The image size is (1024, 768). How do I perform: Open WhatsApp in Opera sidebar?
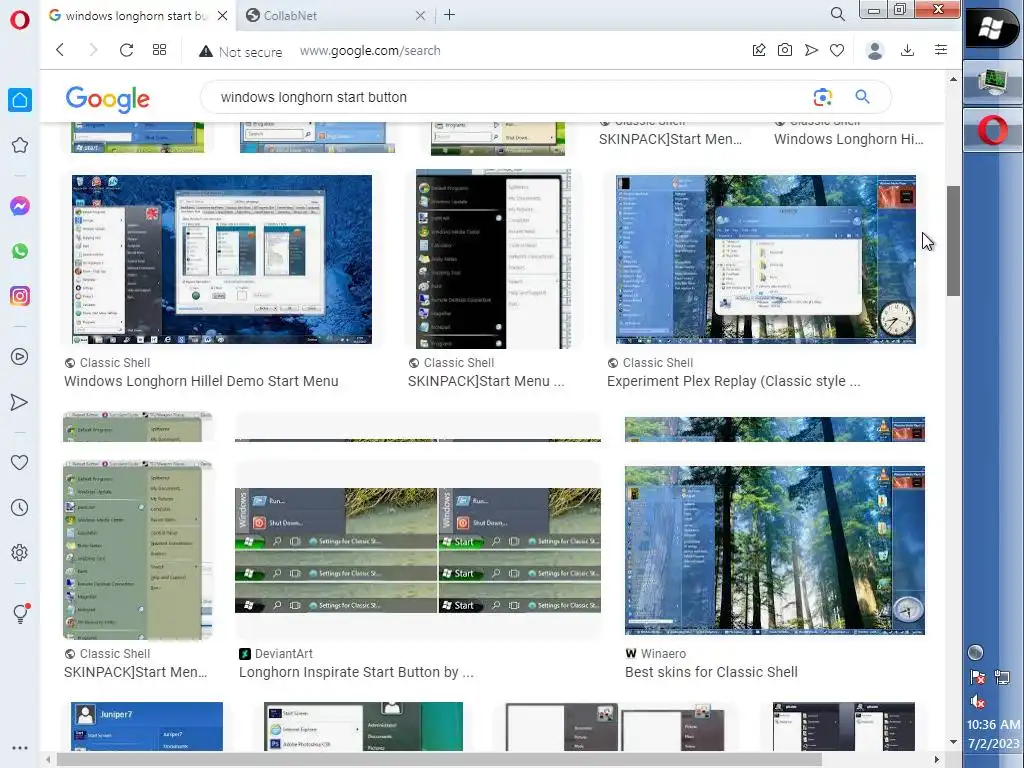click(20, 251)
